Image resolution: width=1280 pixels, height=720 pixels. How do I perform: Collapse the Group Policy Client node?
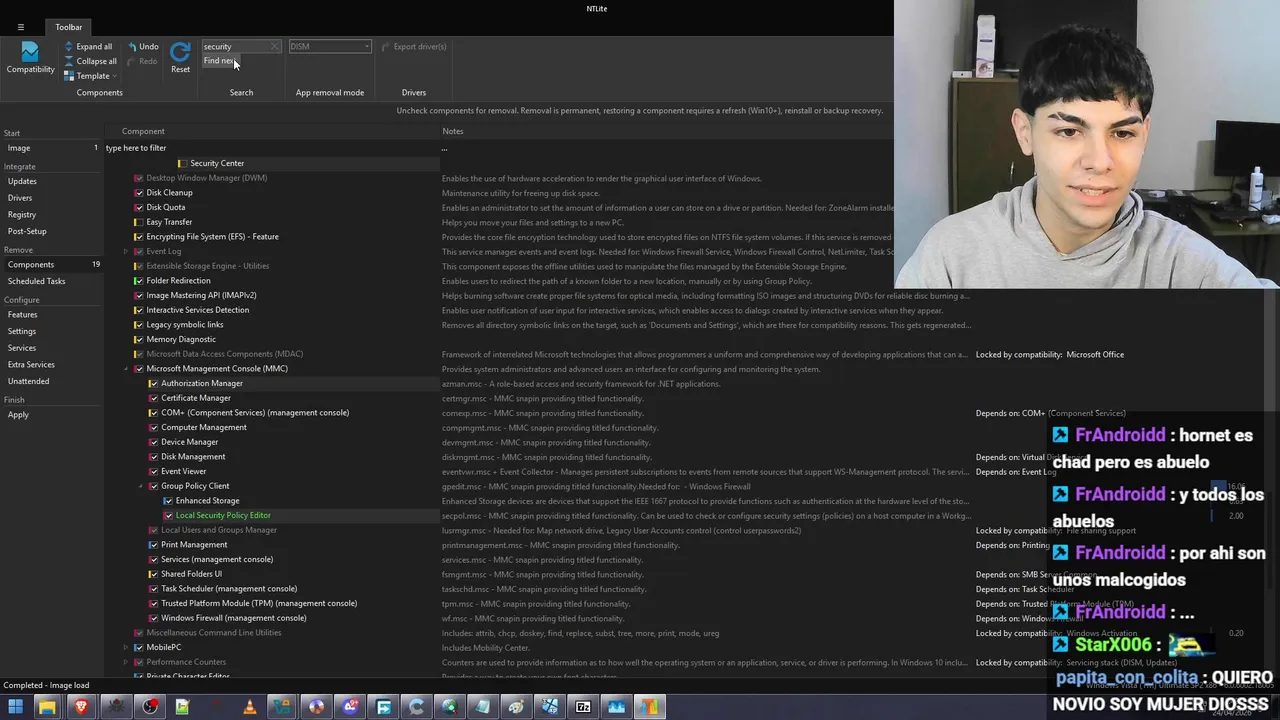coord(141,486)
